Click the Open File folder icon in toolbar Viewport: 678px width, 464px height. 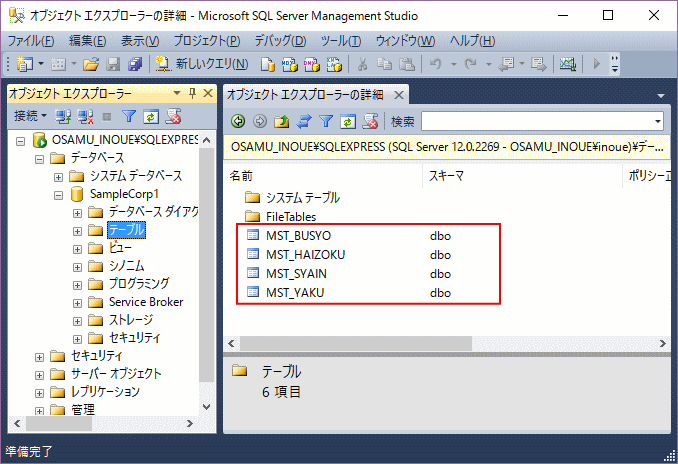(91, 64)
